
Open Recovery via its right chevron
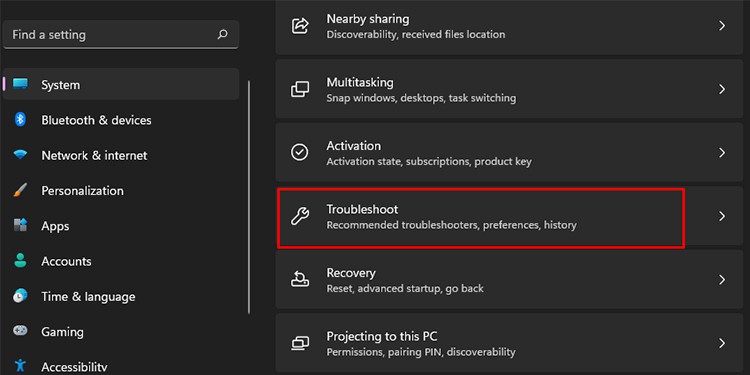pyautogui.click(x=722, y=280)
